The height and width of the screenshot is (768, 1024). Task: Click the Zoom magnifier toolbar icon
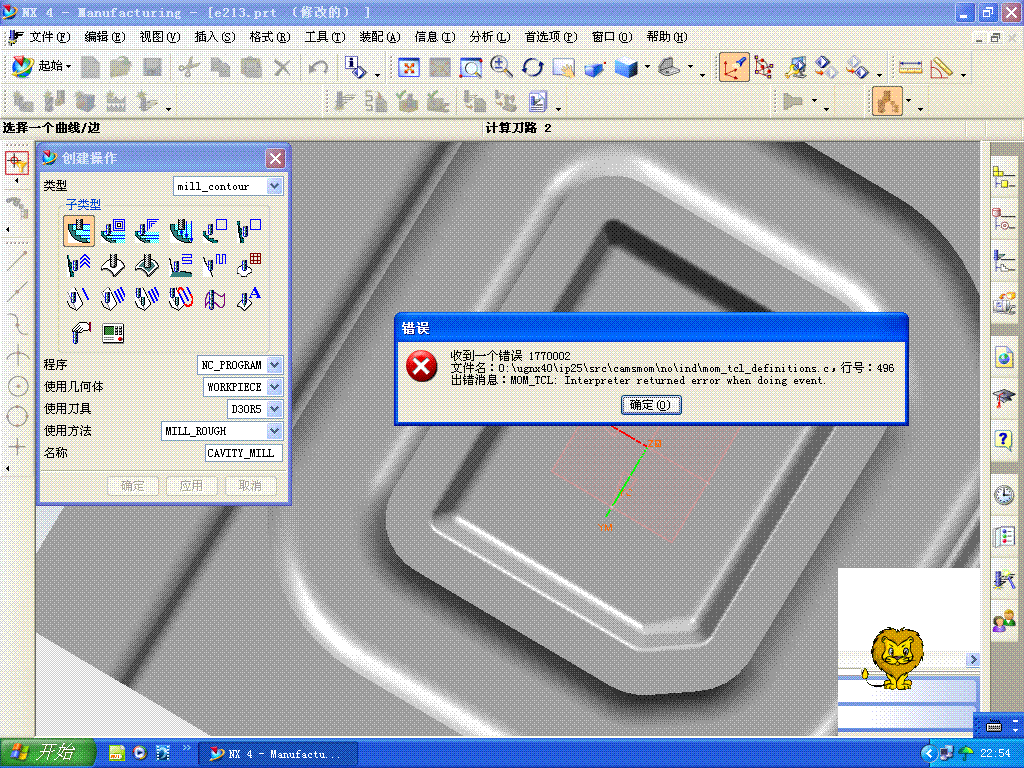pyautogui.click(x=501, y=67)
